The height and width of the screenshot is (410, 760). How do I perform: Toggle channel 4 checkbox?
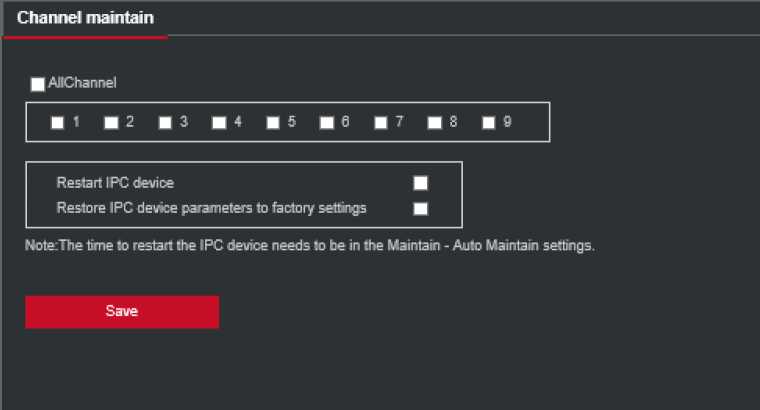point(219,123)
